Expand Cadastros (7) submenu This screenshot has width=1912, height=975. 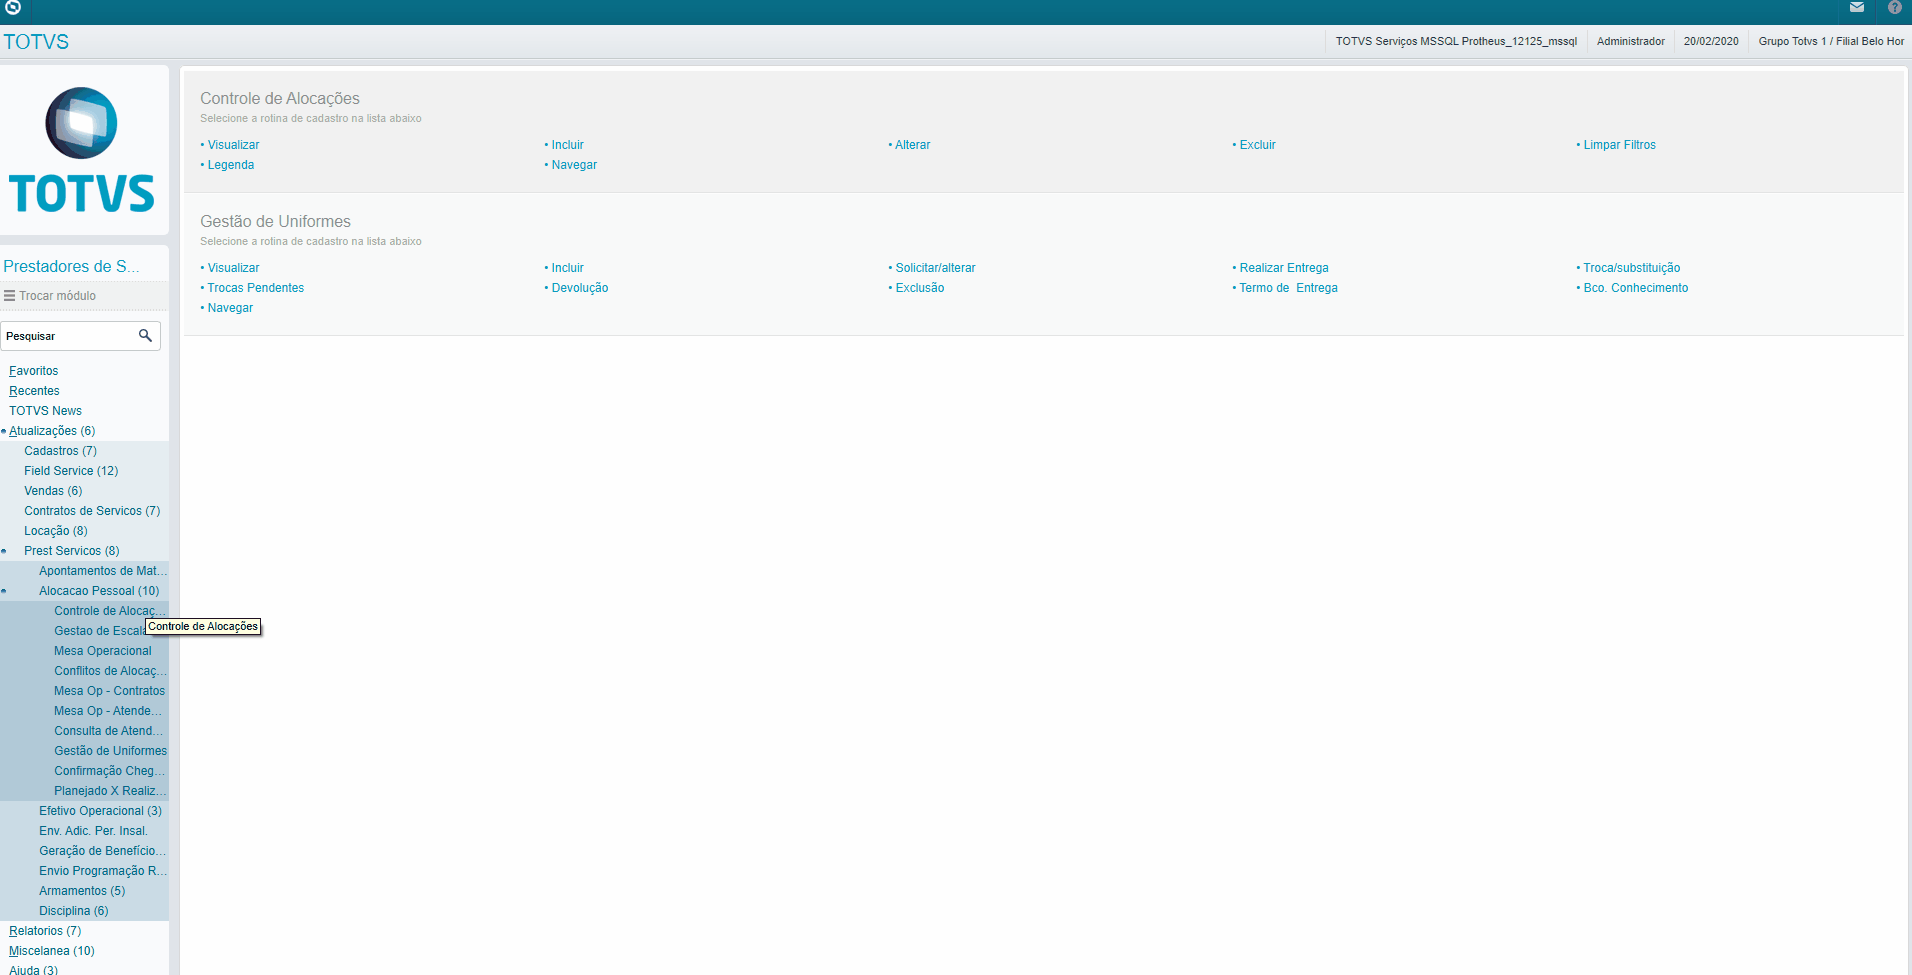pyautogui.click(x=60, y=451)
